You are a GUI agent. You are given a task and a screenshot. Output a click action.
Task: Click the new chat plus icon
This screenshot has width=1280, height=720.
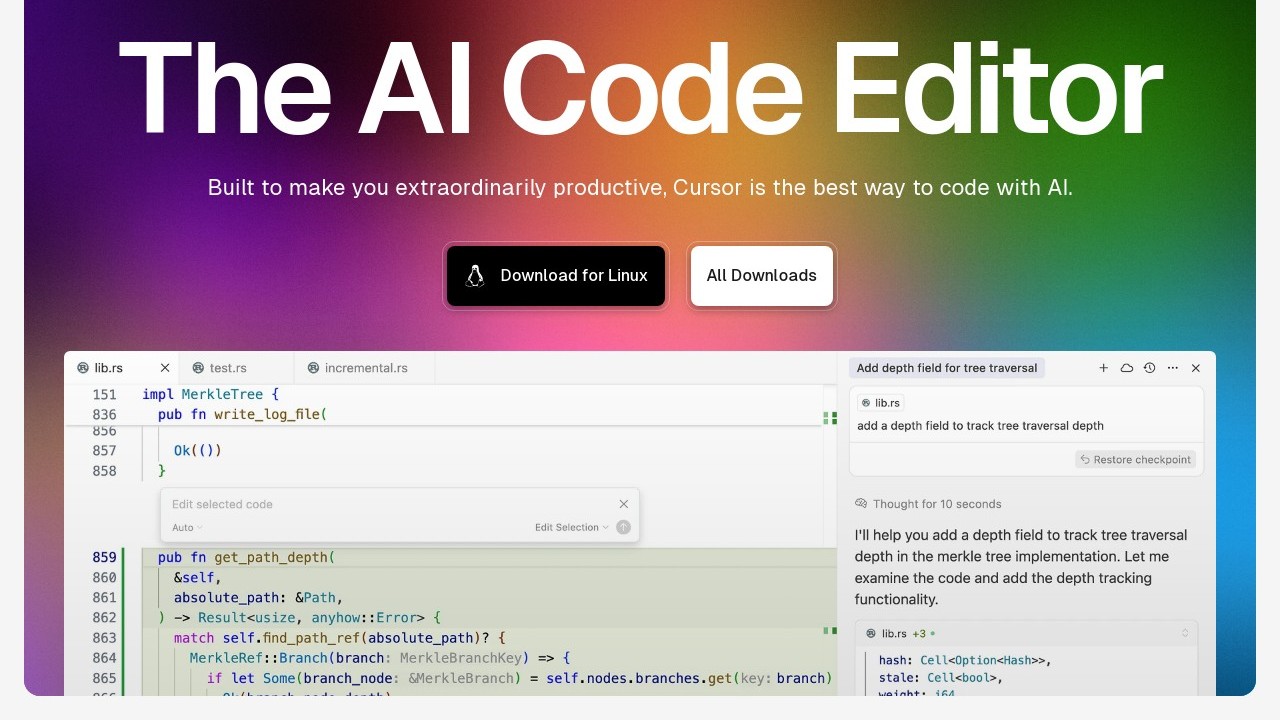[1103, 368]
